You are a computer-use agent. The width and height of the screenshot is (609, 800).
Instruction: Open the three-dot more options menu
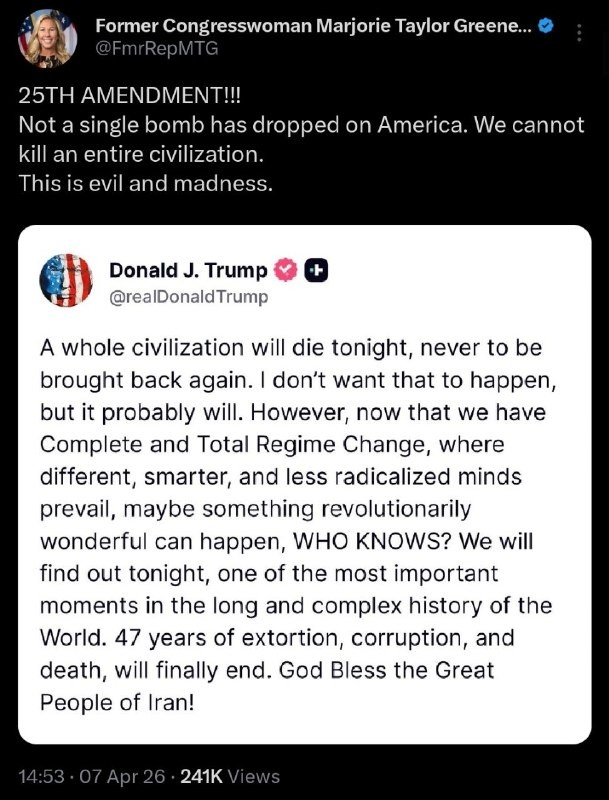click(580, 34)
